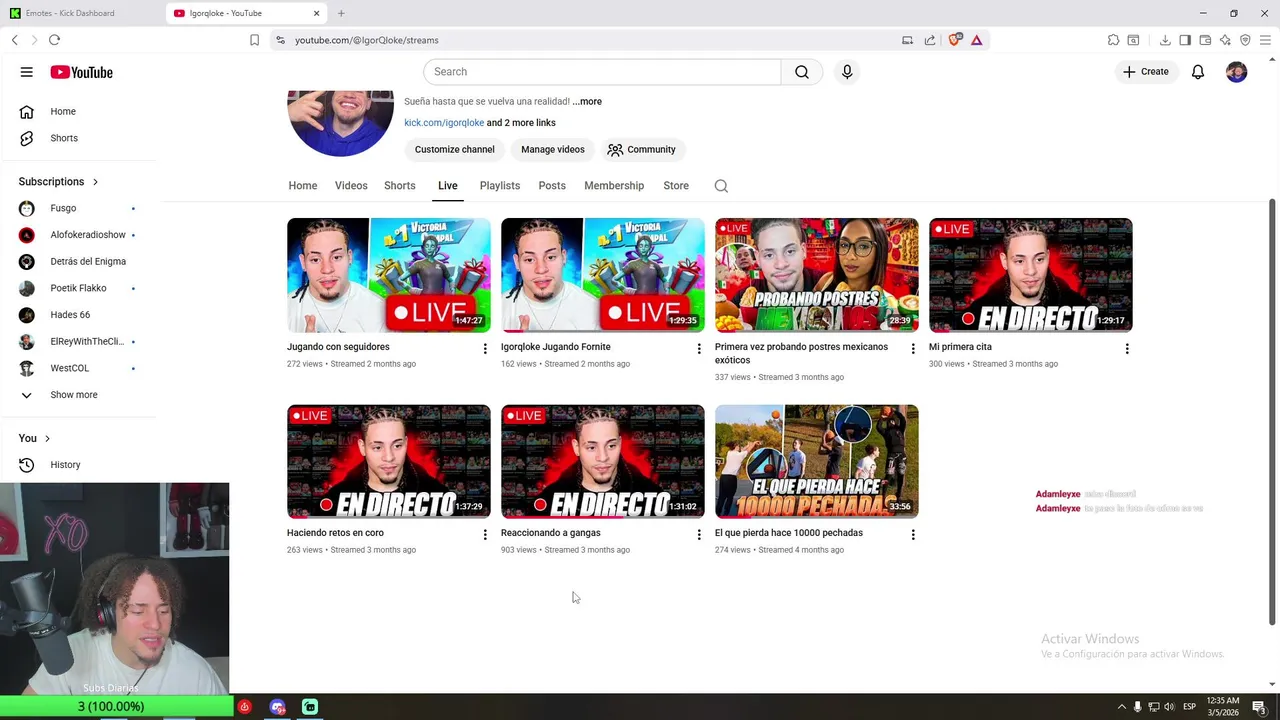Screen dimensions: 1280x720
Task: Expand the You section
Action: (x=34, y=438)
